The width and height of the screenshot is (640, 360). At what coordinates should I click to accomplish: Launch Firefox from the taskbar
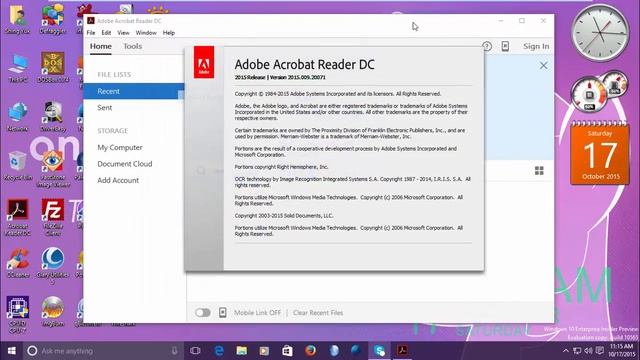coord(310,351)
